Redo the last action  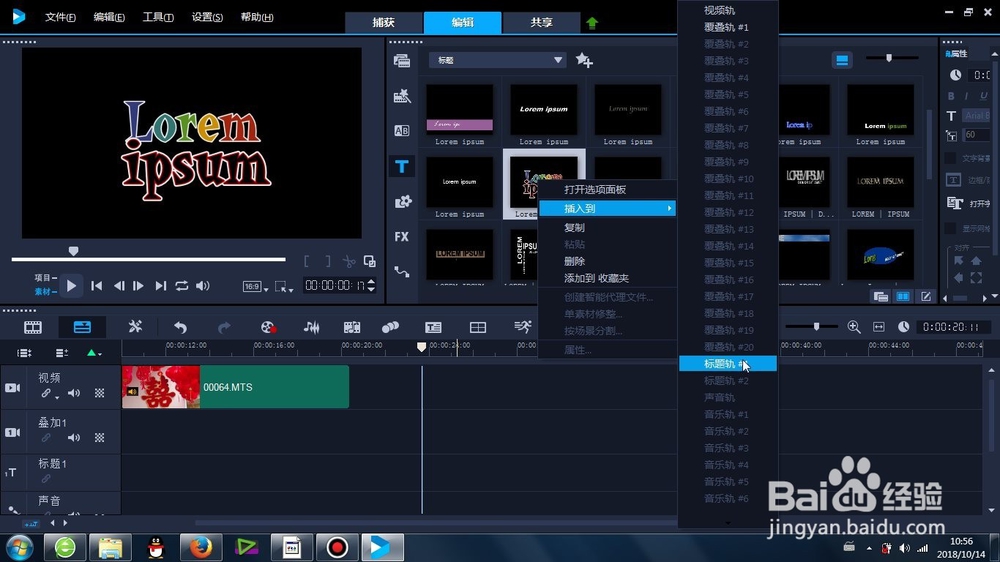224,327
